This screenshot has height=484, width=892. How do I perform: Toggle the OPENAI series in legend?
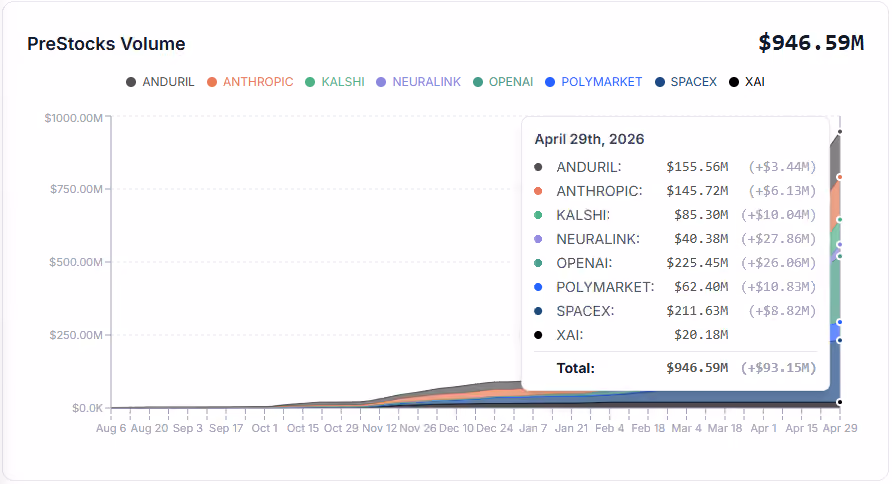(503, 82)
